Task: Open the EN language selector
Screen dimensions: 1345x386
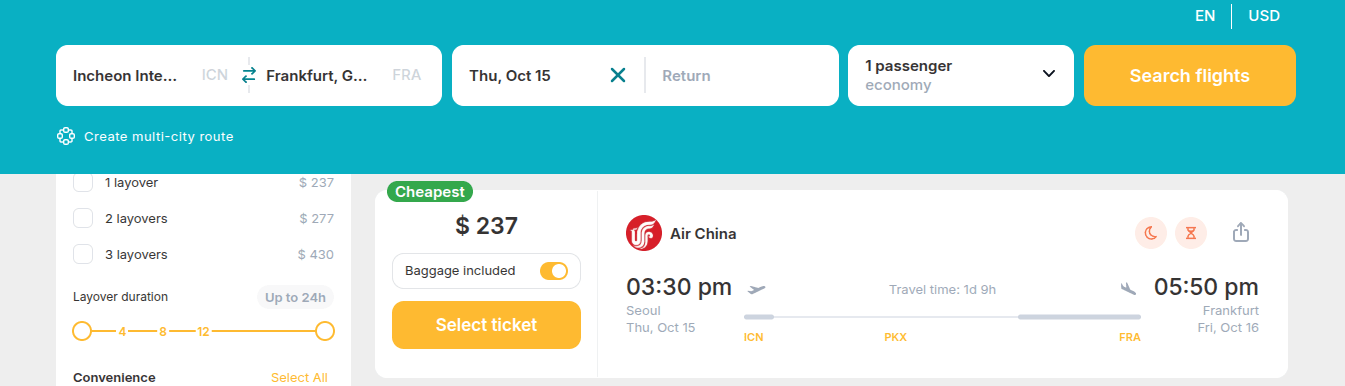Action: (x=1205, y=16)
